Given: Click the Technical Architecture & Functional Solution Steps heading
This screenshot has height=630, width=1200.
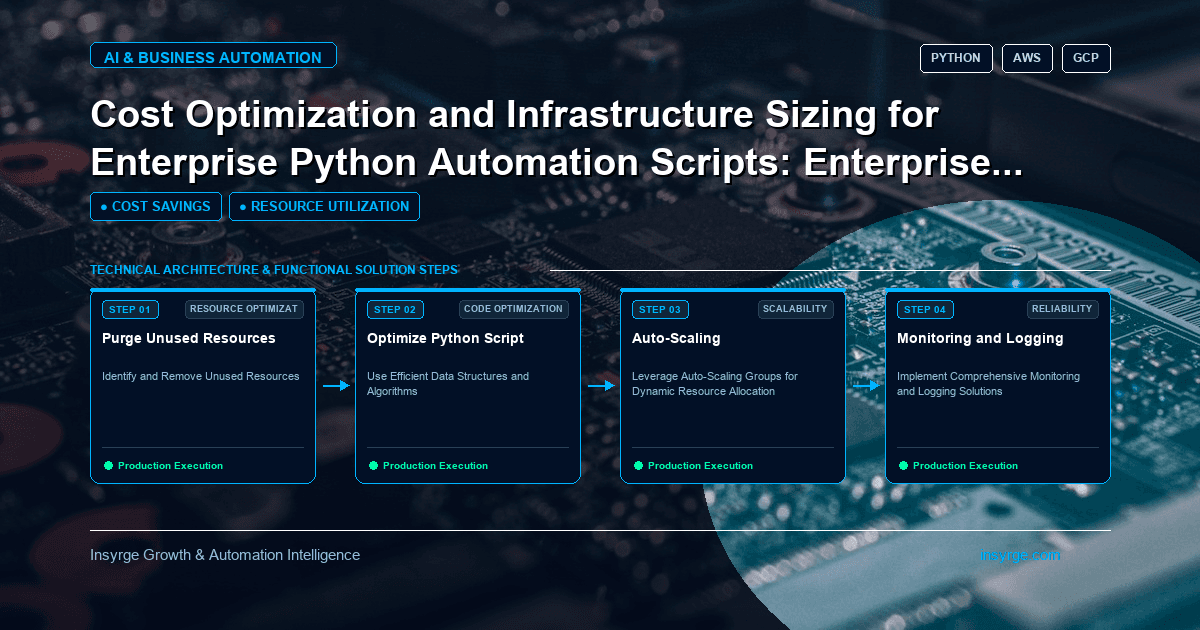Looking at the screenshot, I should 274,270.
